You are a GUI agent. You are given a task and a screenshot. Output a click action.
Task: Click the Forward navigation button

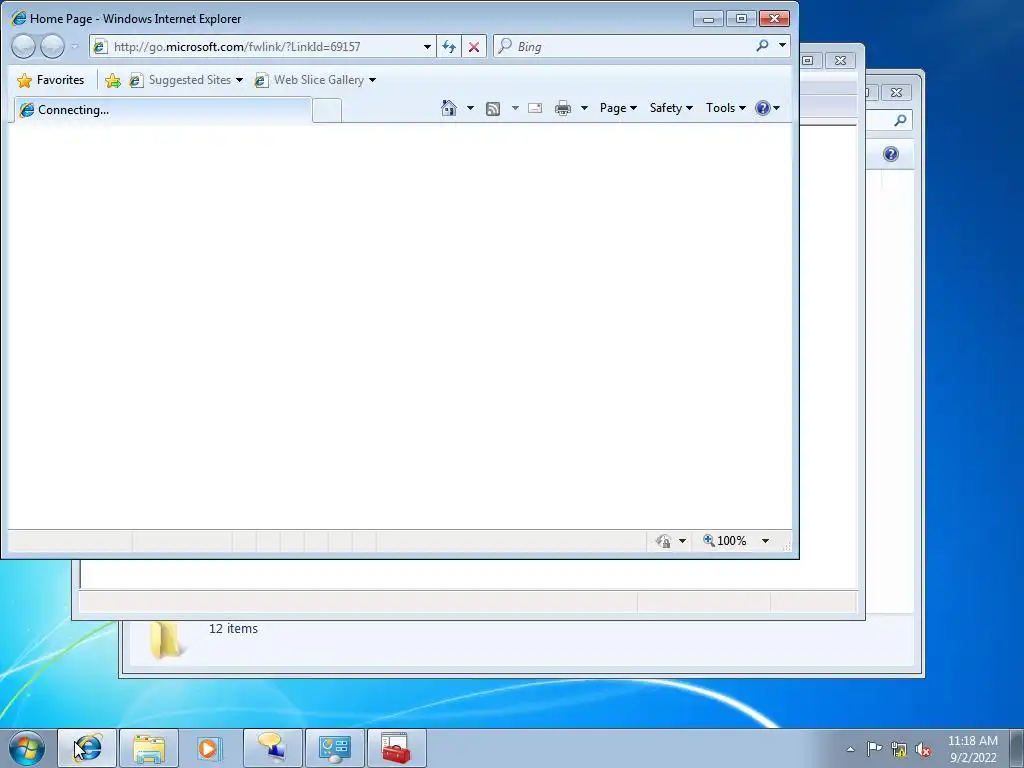coord(52,46)
